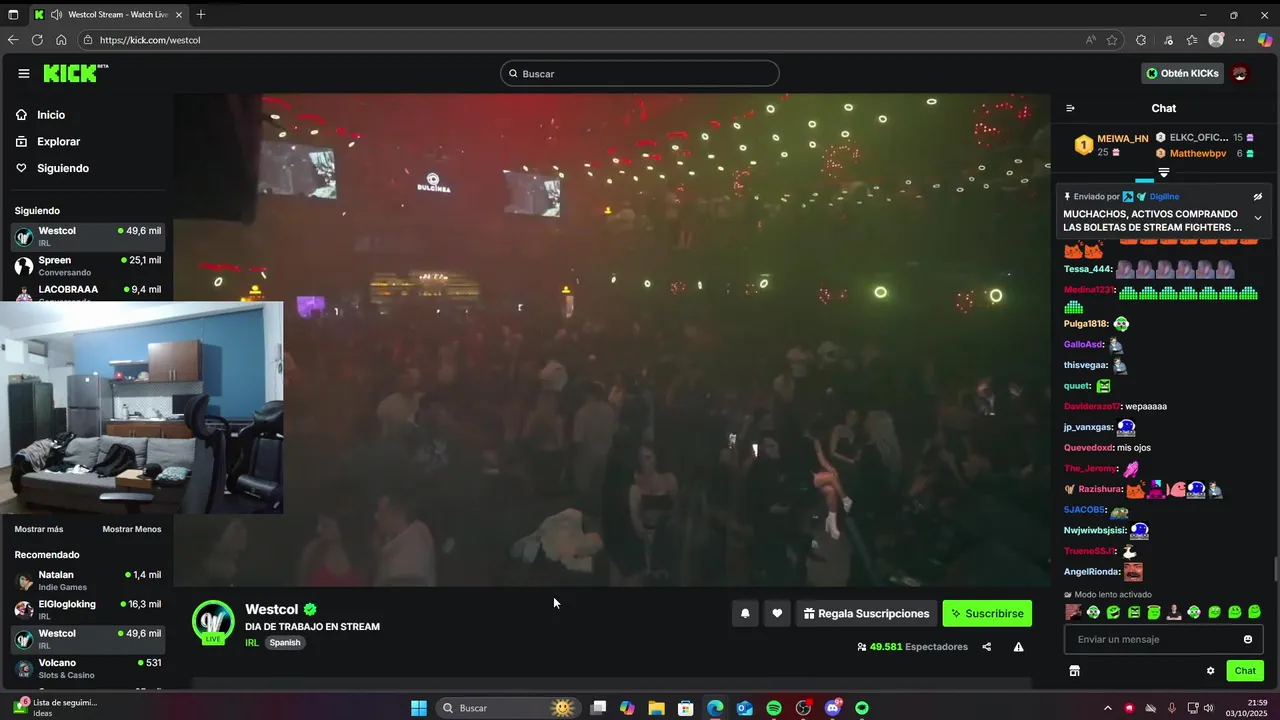Open Volcano recommended channel
1280x720 pixels.
(x=88, y=668)
